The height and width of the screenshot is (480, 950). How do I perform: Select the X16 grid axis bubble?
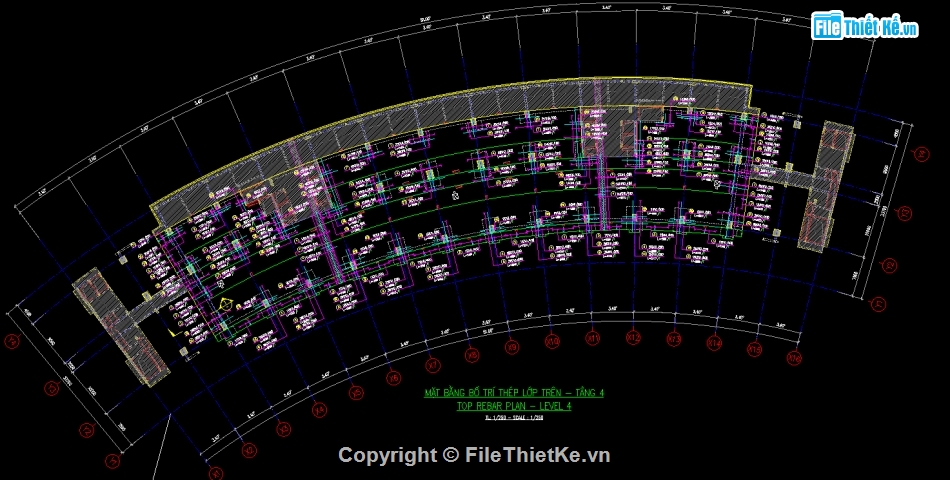pos(795,358)
